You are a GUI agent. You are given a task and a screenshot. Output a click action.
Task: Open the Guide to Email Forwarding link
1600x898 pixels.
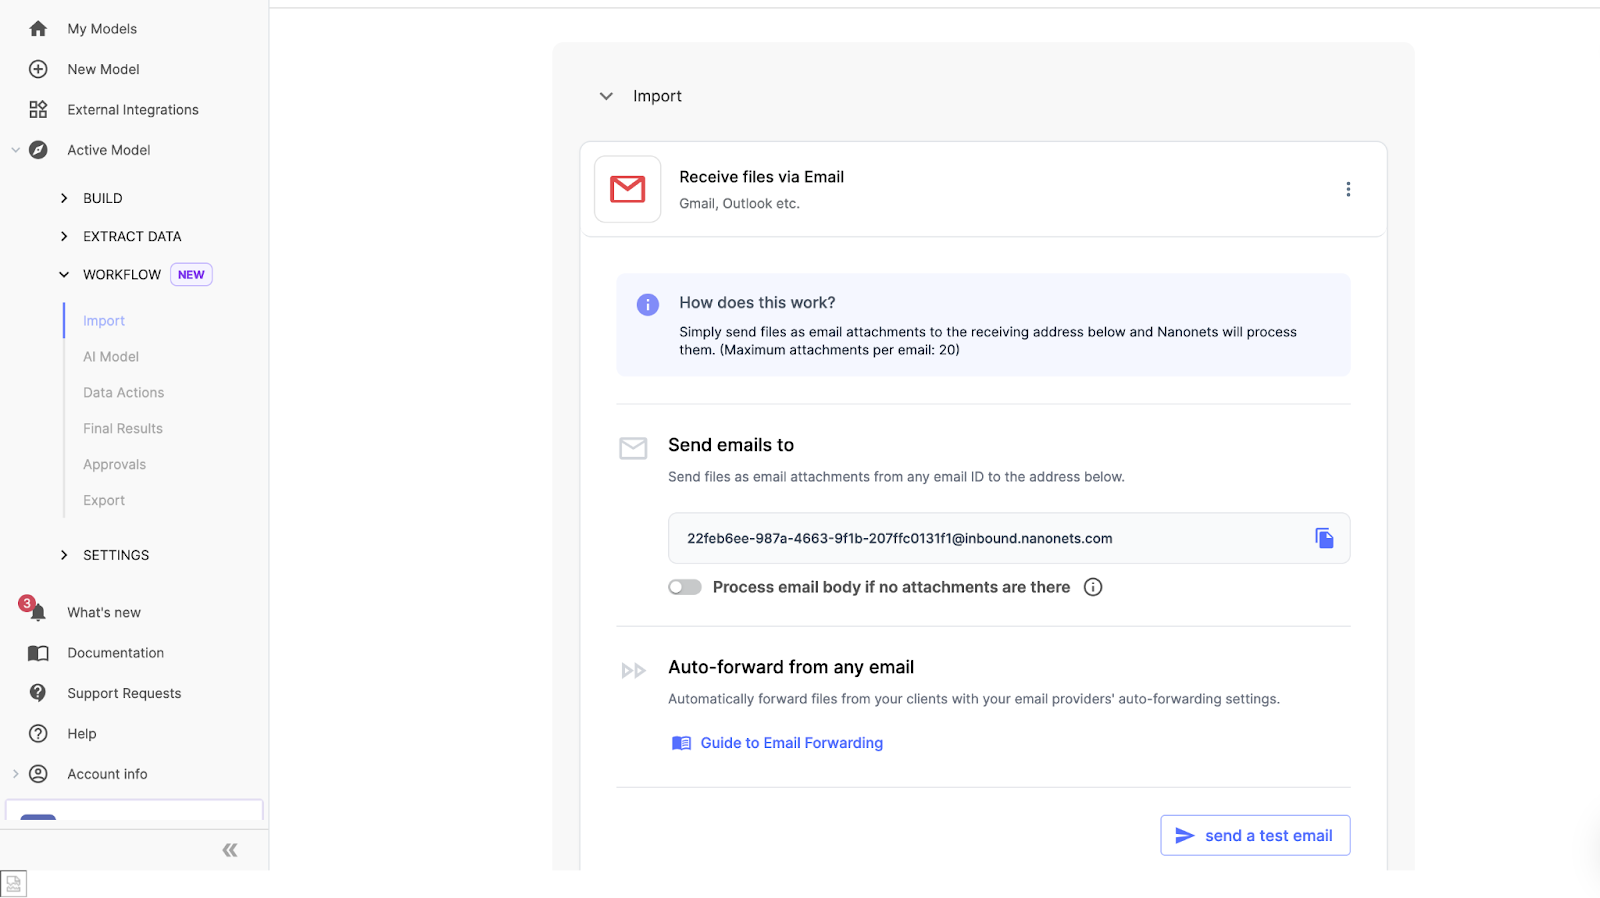[791, 743]
